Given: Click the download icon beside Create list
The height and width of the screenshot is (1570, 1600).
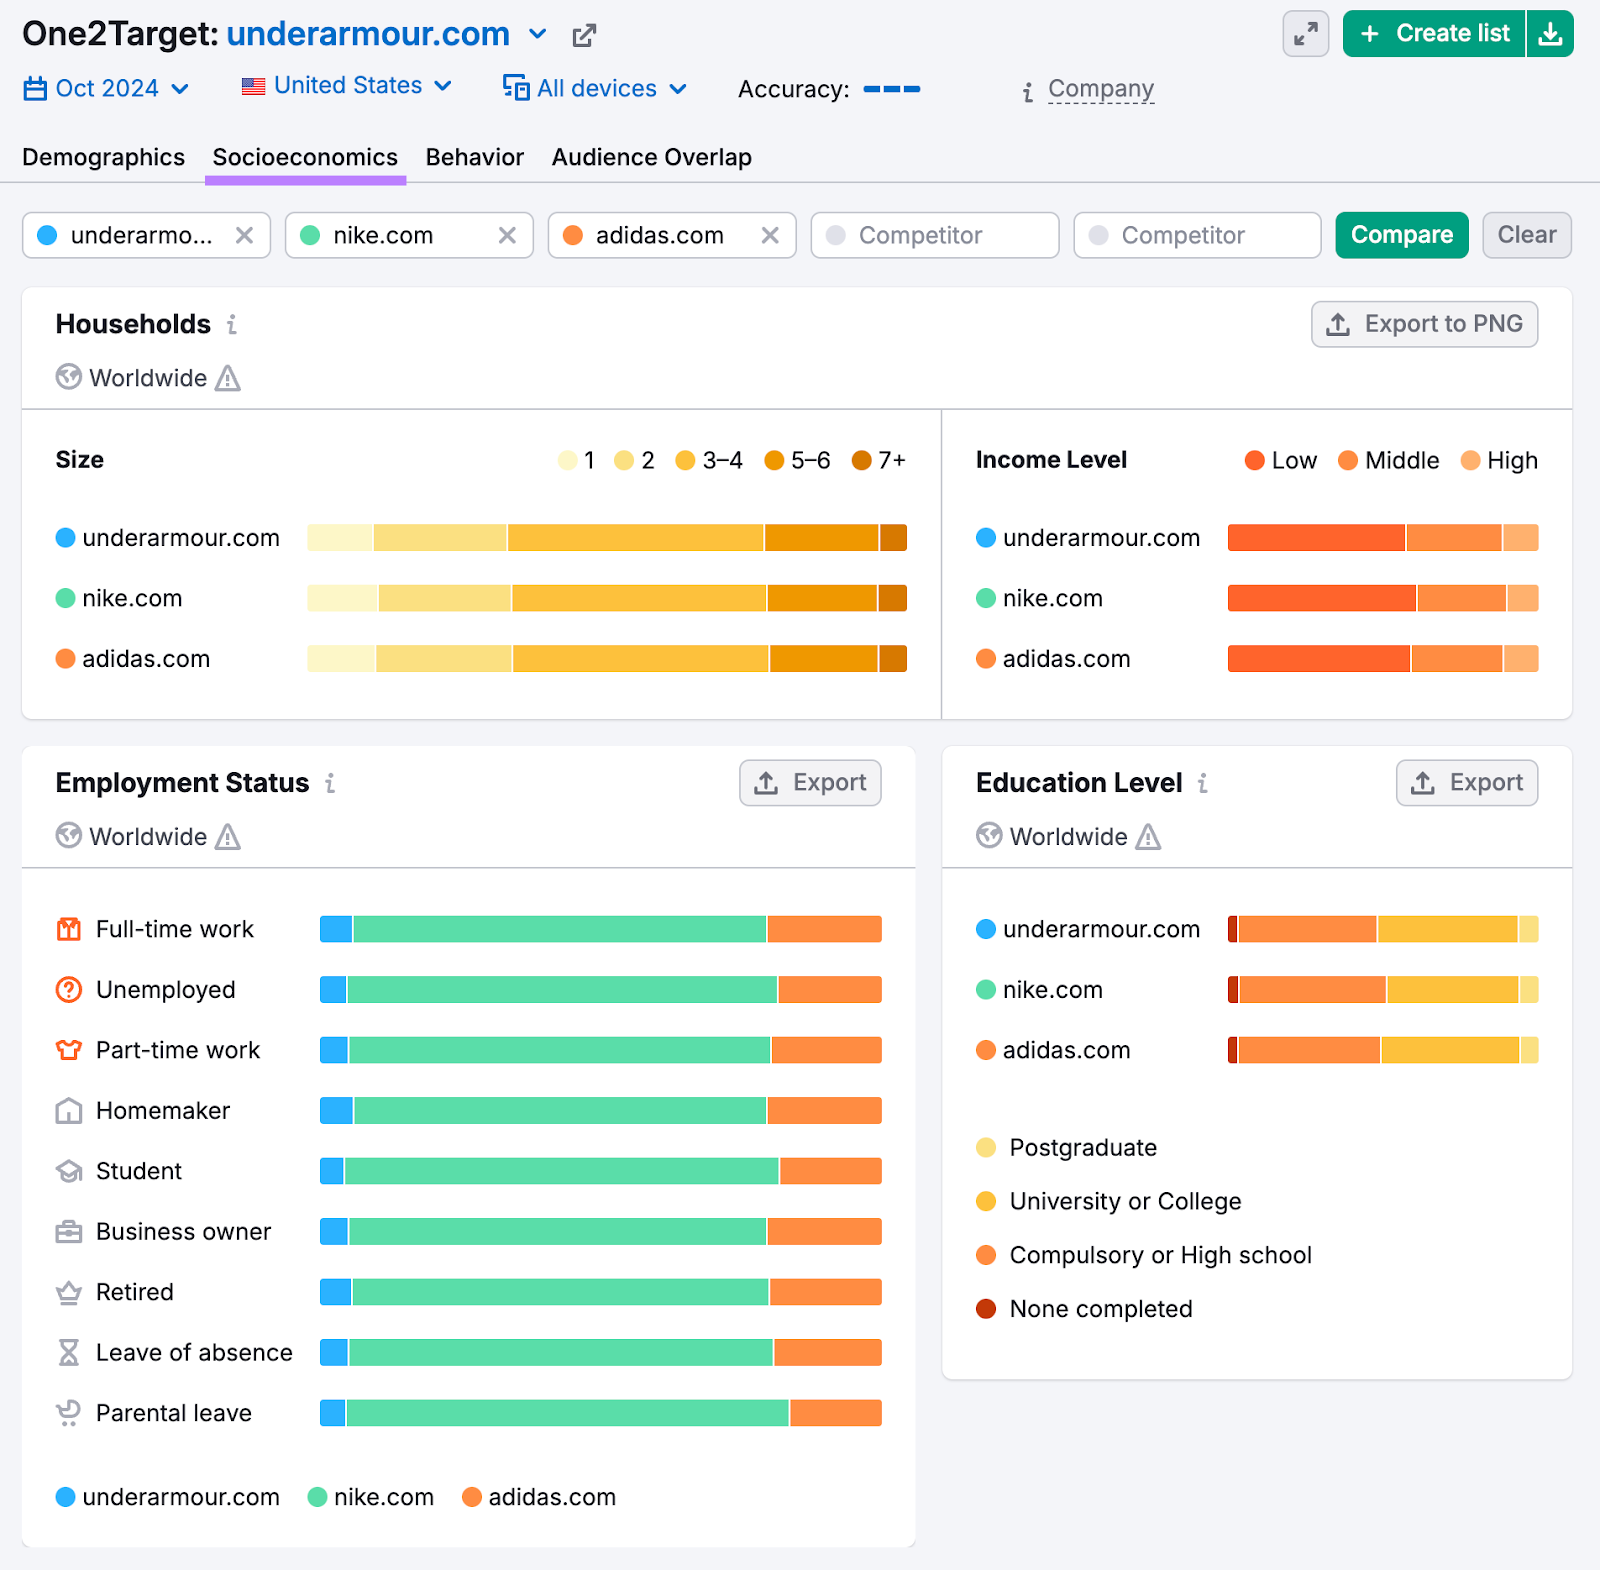Looking at the screenshot, I should [1550, 34].
